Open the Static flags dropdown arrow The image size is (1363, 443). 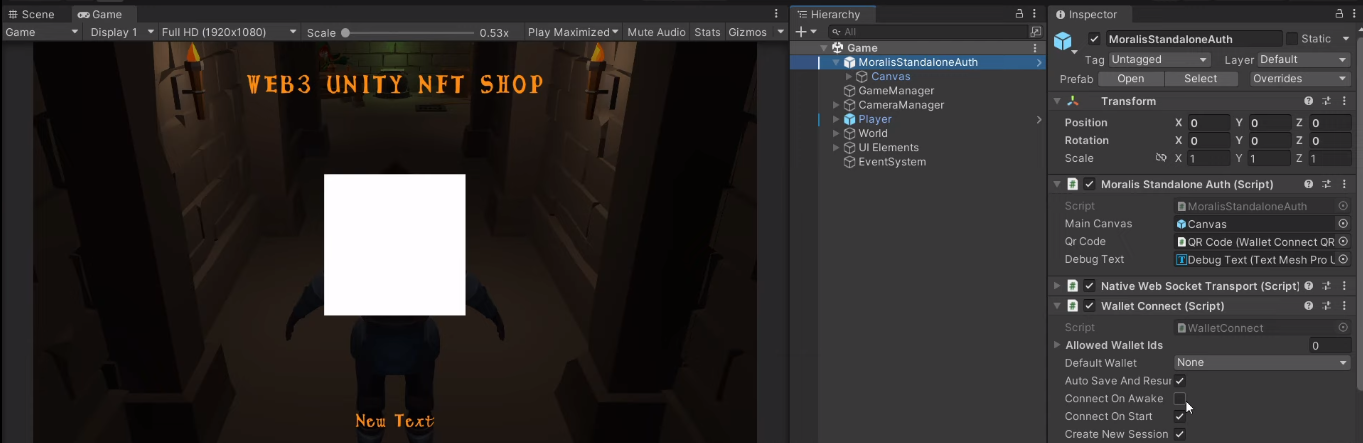[x=1344, y=39]
